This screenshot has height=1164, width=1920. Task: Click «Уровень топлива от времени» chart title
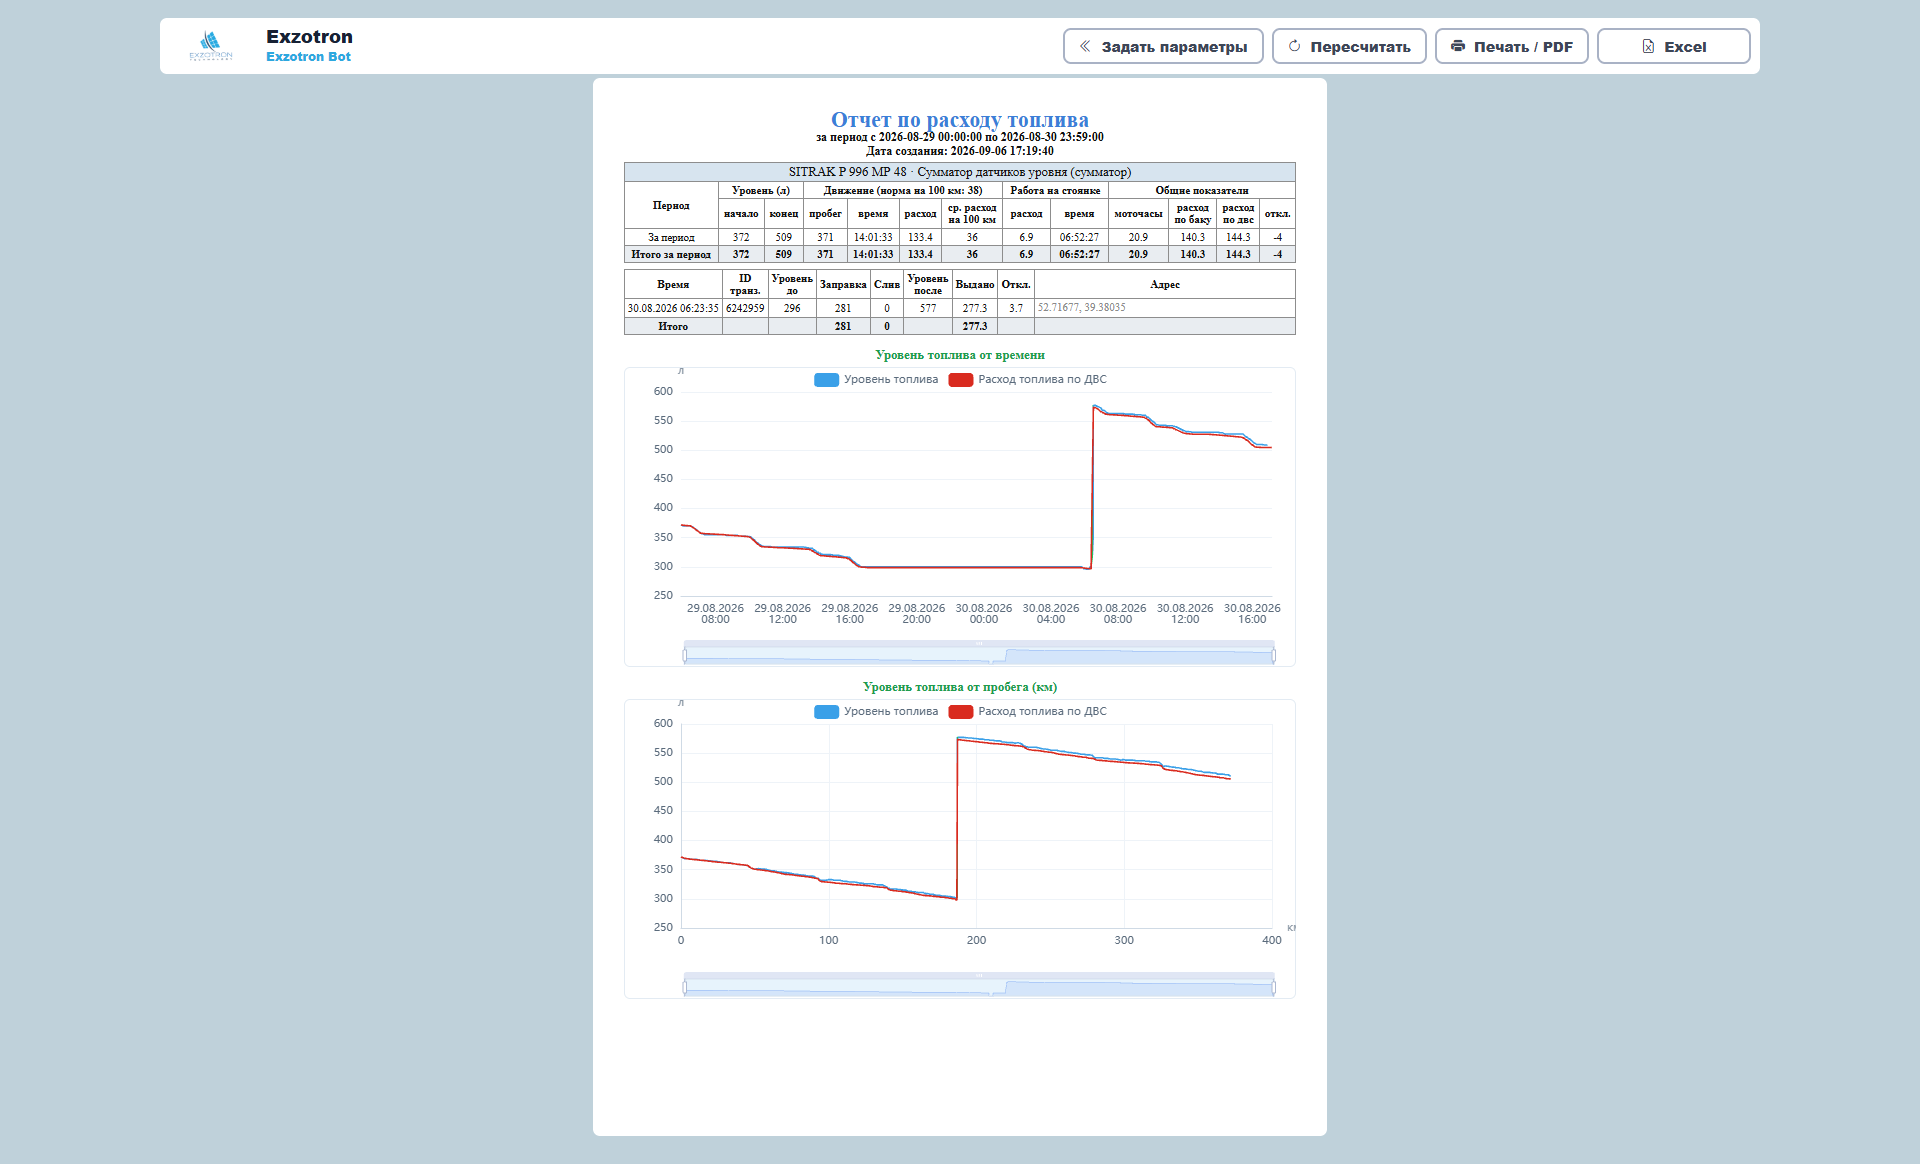[x=960, y=355]
